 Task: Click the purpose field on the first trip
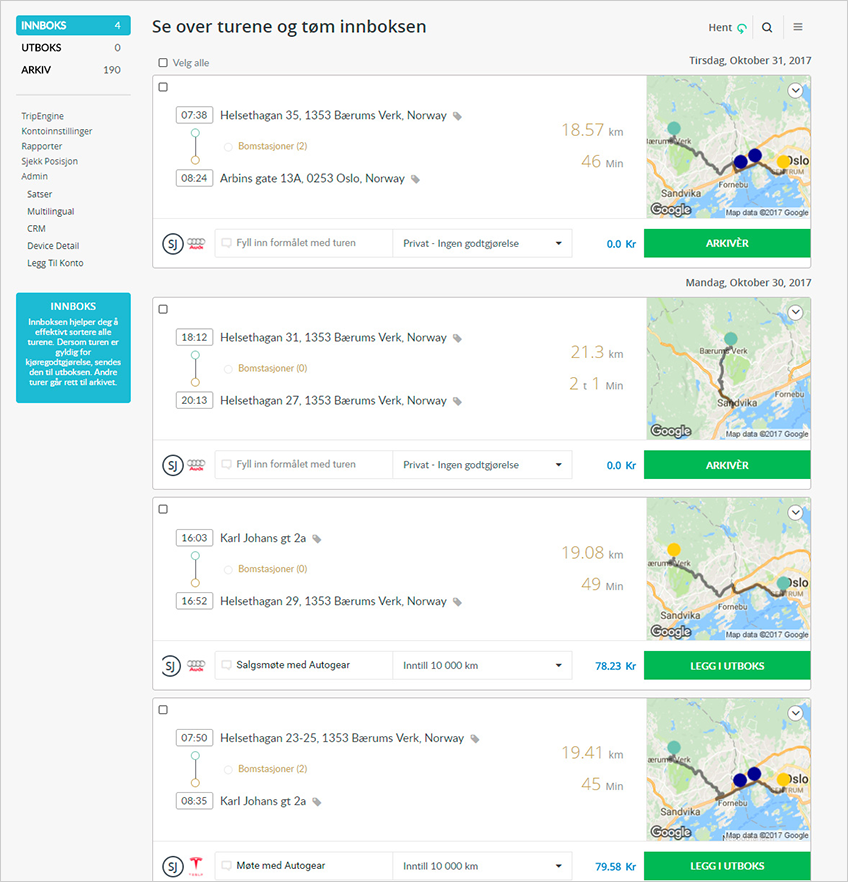[x=303, y=243]
